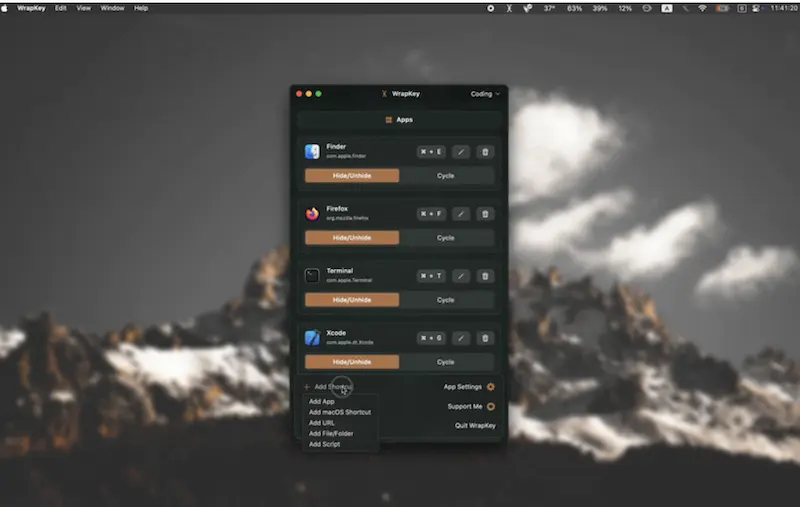The image size is (800, 507).
Task: Open the Edit menu
Action: 61,8
